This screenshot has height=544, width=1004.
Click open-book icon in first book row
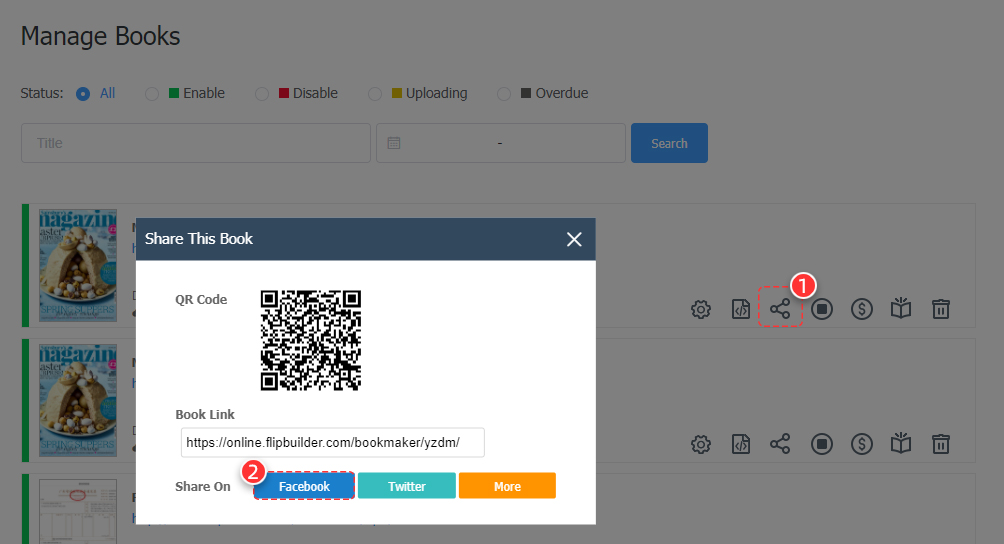(901, 308)
